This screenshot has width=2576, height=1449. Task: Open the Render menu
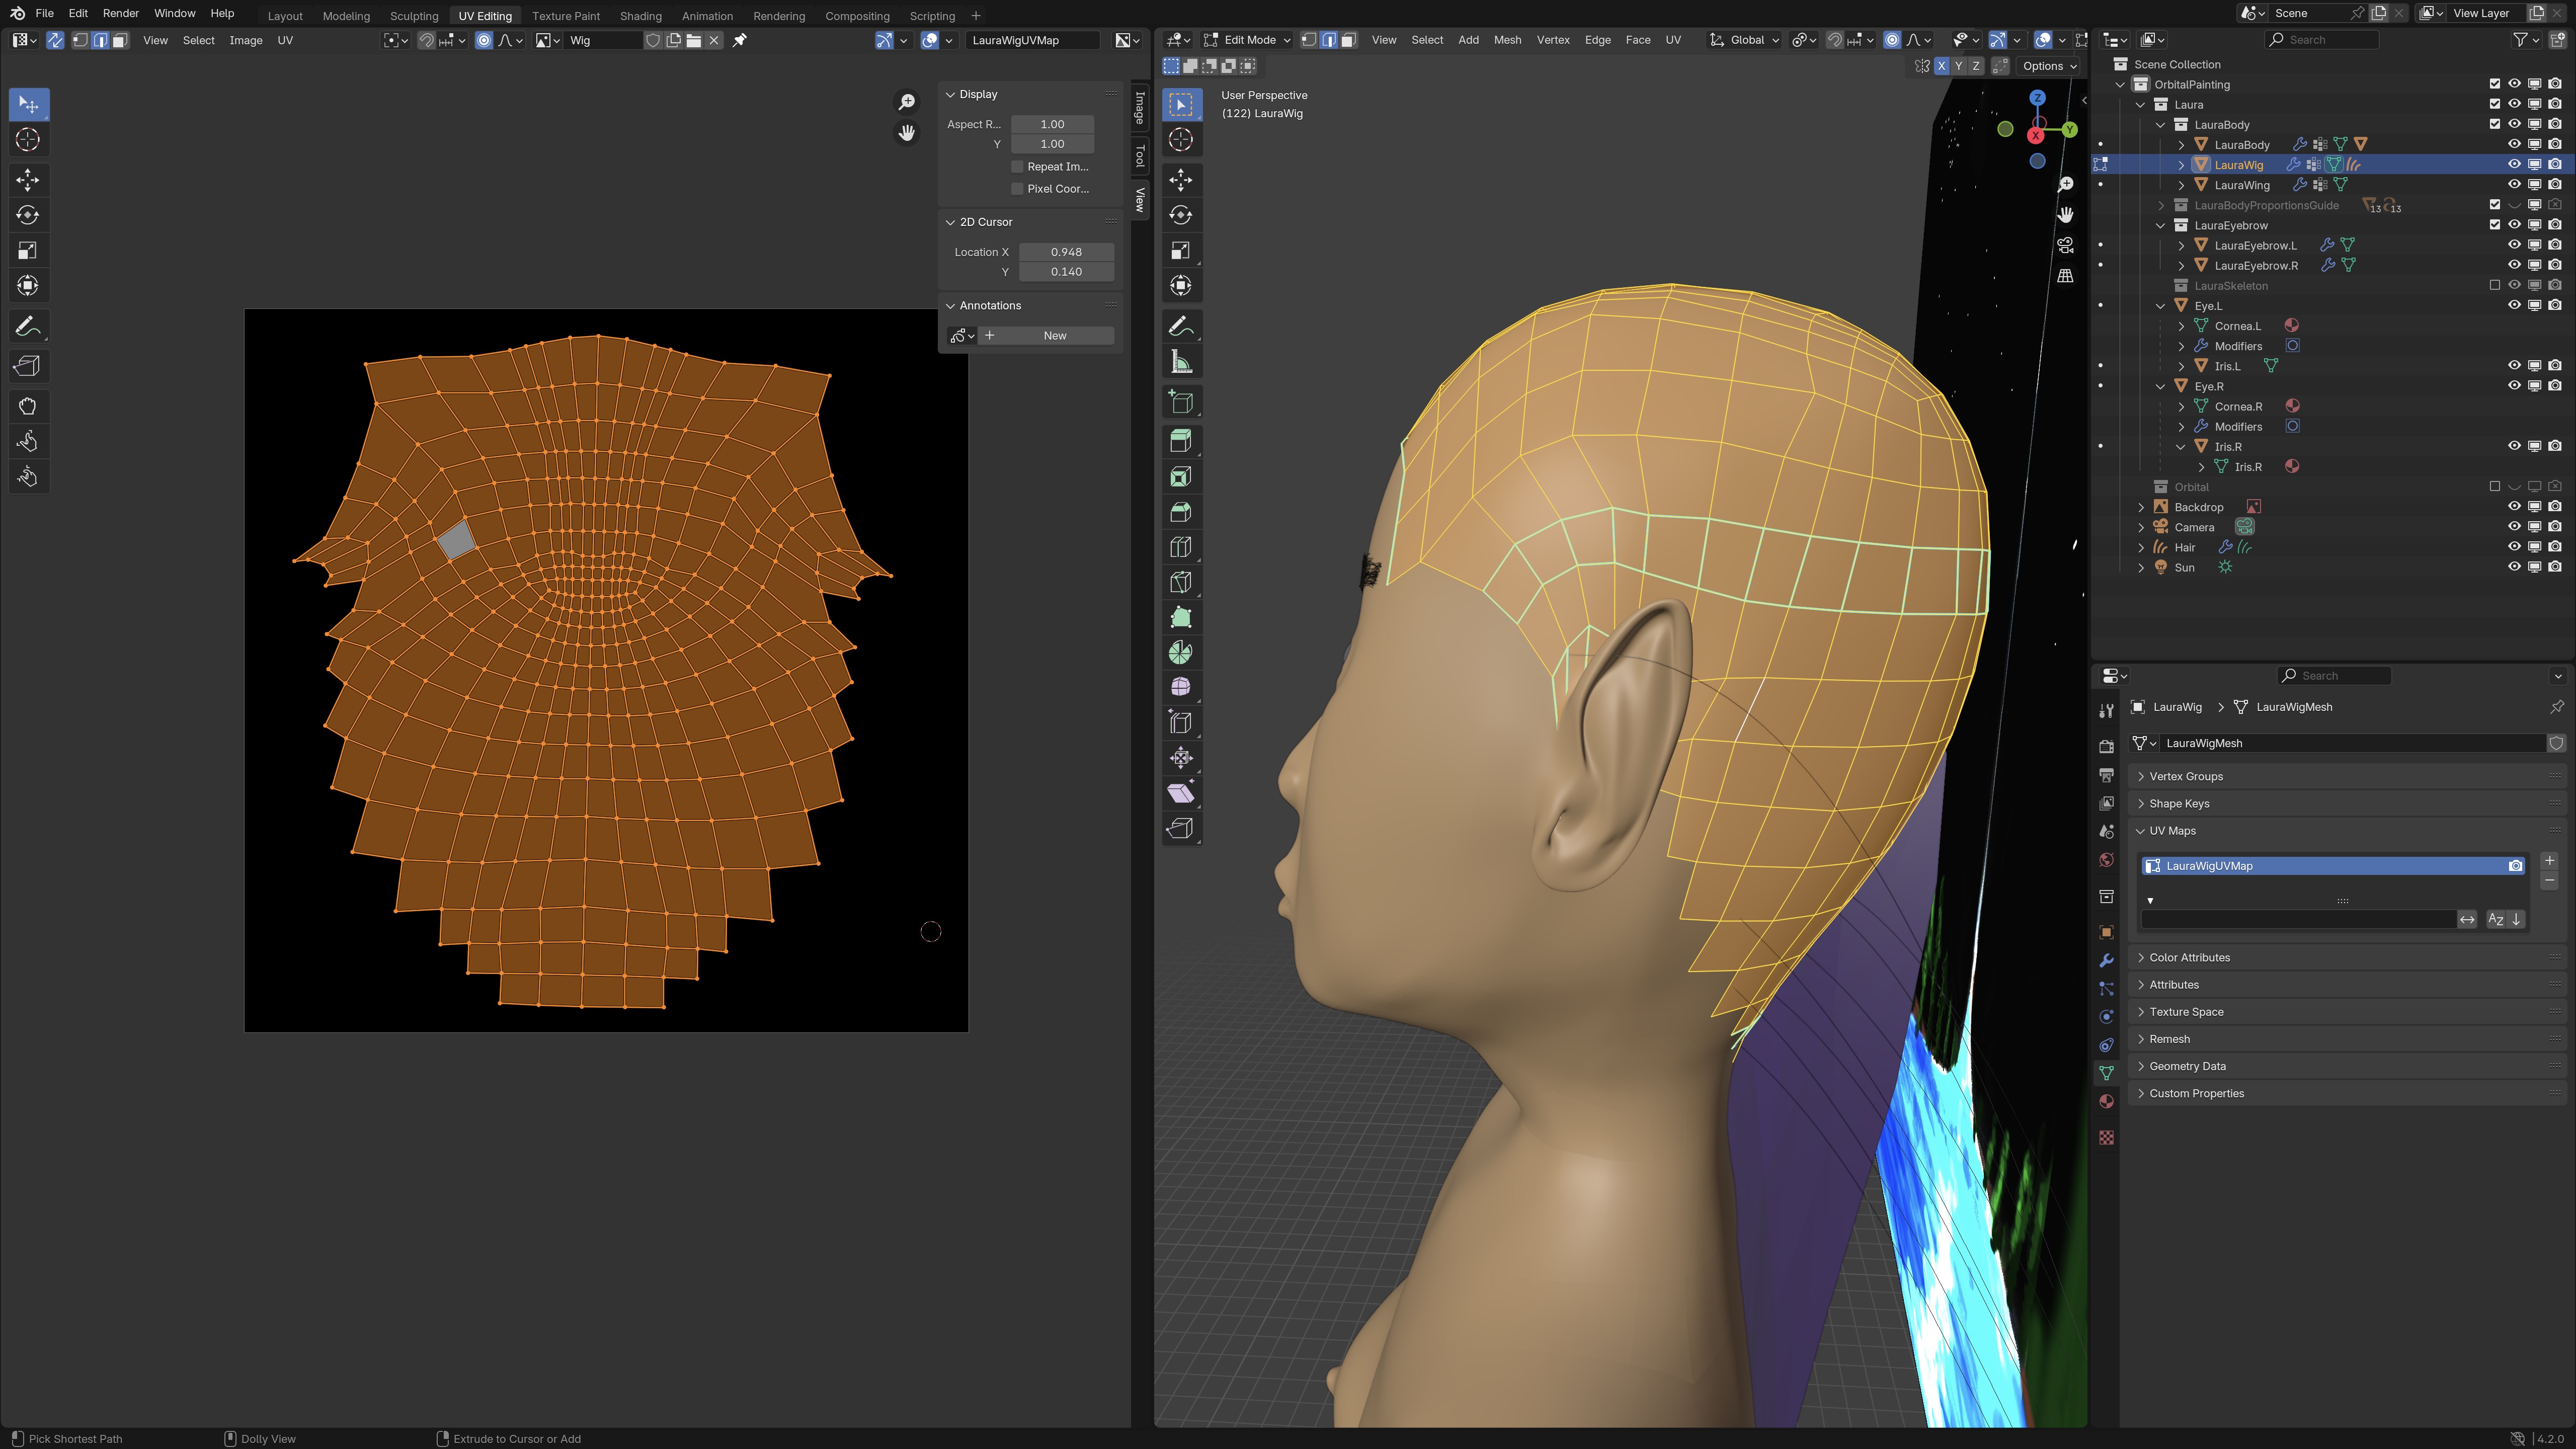[x=120, y=13]
